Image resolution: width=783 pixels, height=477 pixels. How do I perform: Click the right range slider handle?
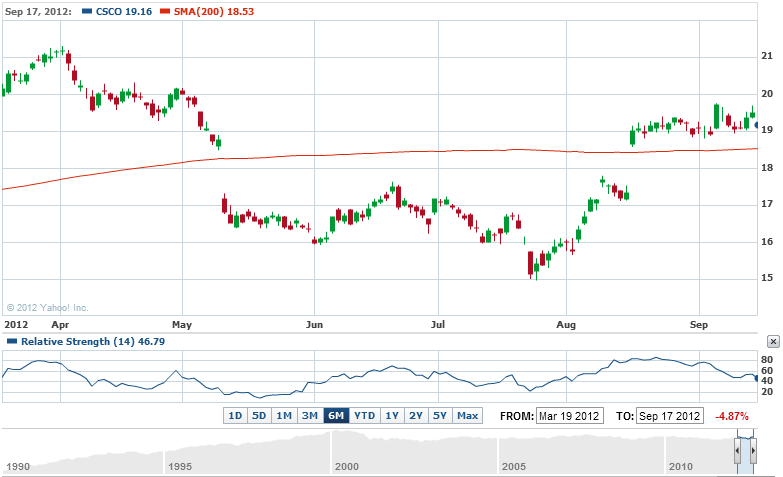coord(753,451)
